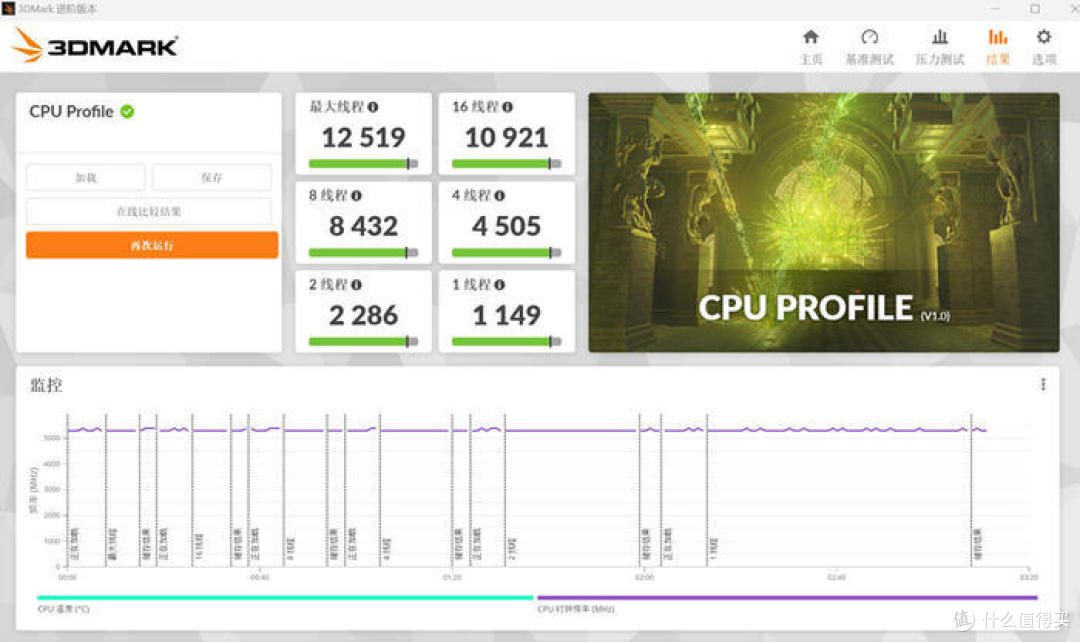The image size is (1080, 642).
Task: Click info icon beside 8 threads (8 线程)
Action: (356, 196)
